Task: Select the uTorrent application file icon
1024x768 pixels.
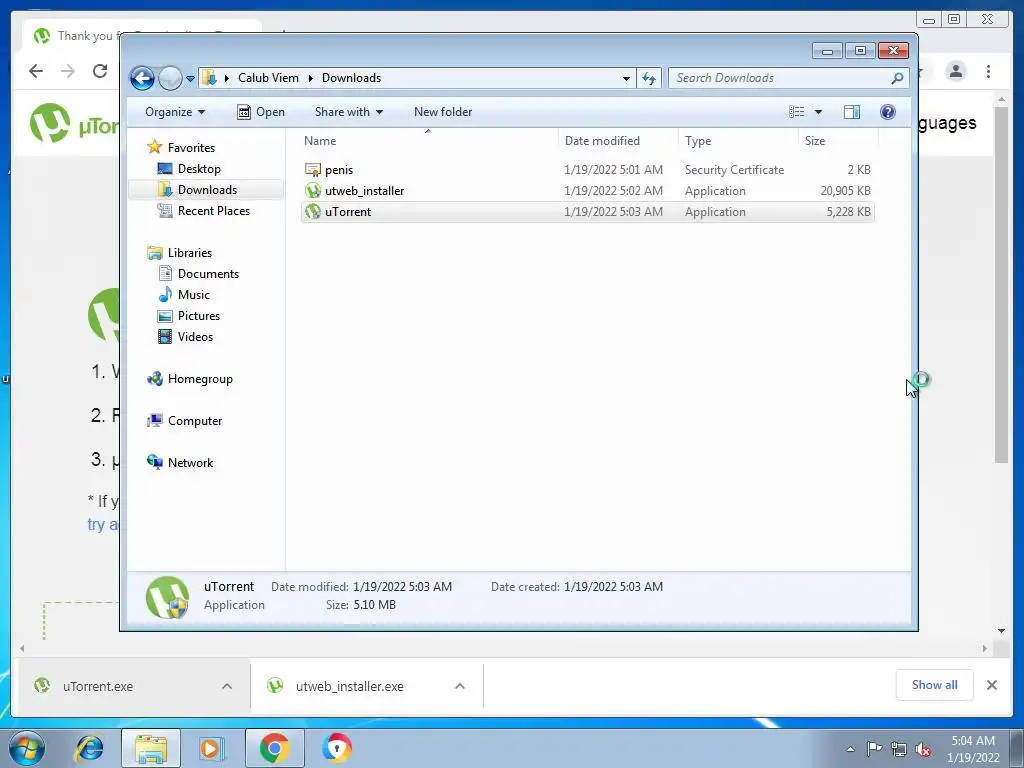Action: coord(313,212)
